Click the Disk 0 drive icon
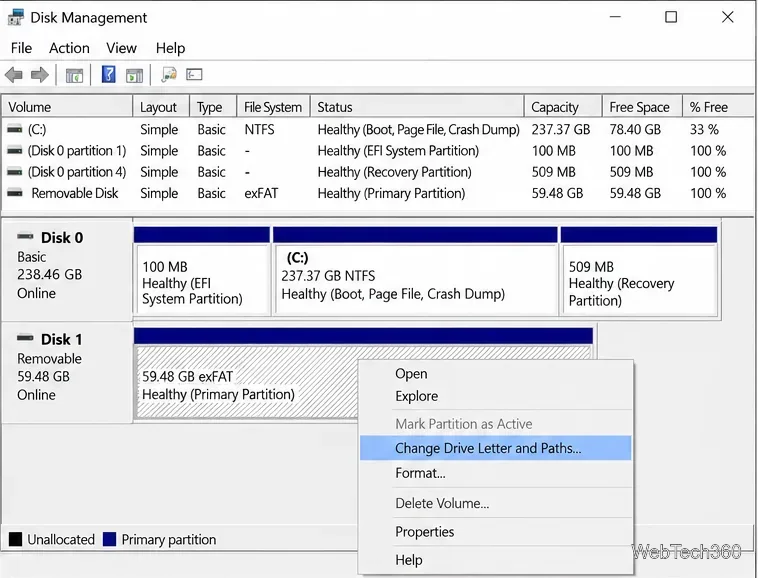The image size is (758, 578). point(25,236)
